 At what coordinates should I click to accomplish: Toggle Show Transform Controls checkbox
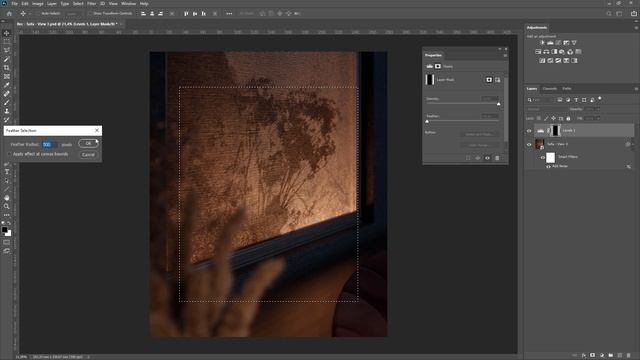[90, 13]
